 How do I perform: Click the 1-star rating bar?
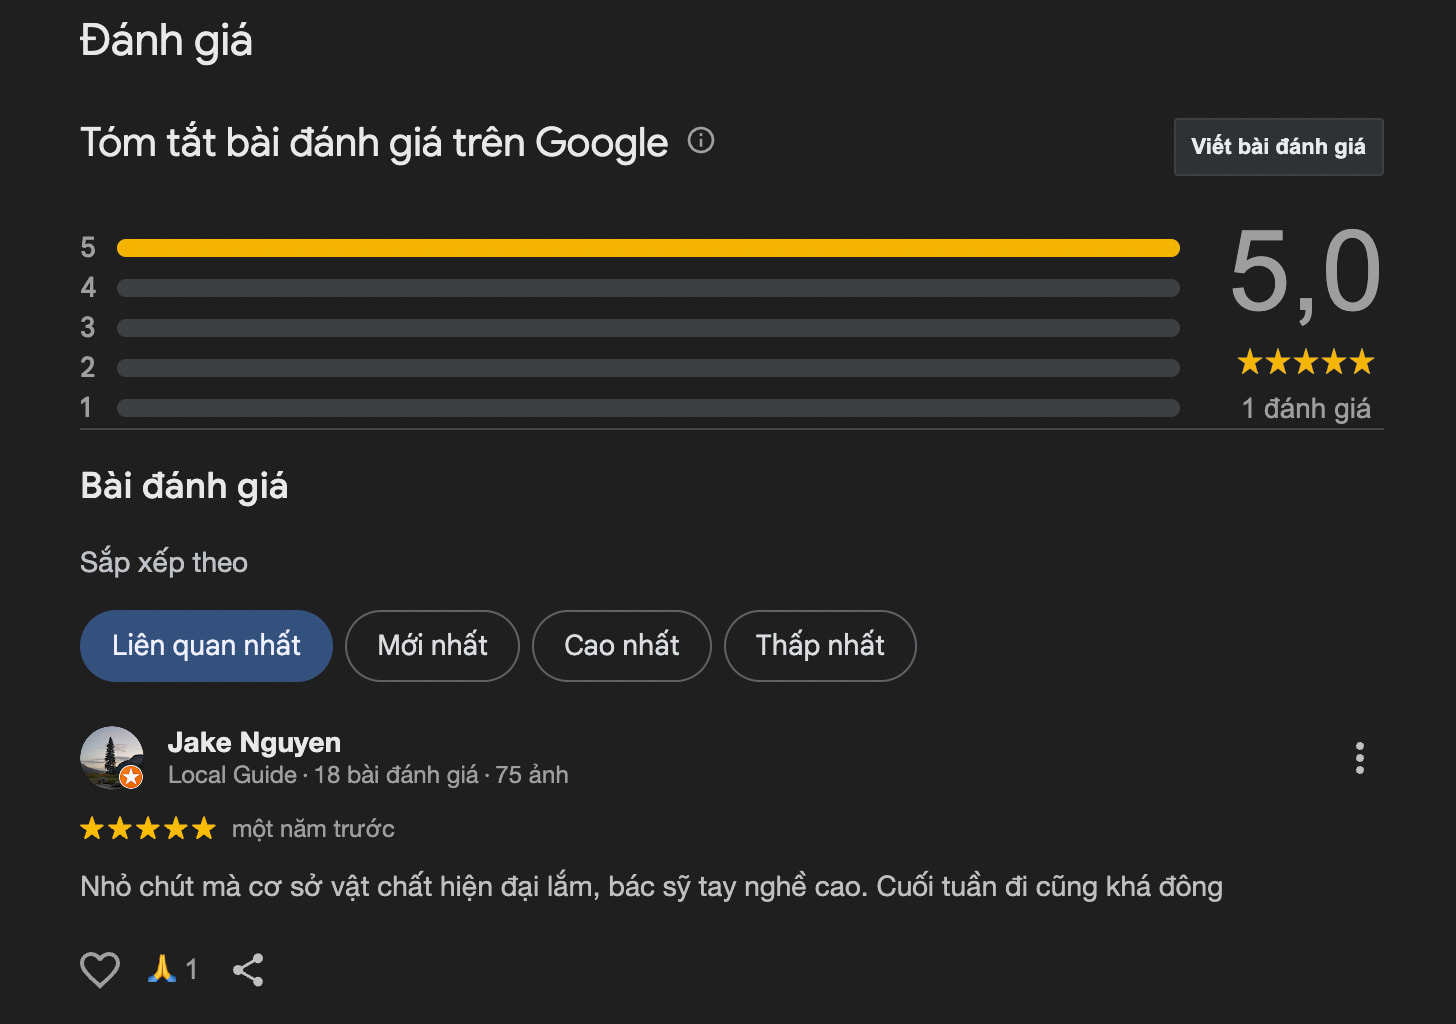point(648,408)
